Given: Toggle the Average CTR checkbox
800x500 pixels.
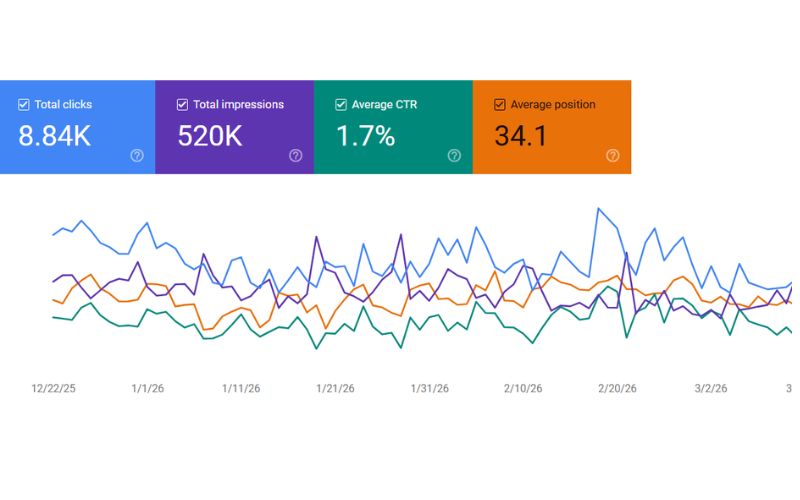Looking at the screenshot, I should pos(341,105).
